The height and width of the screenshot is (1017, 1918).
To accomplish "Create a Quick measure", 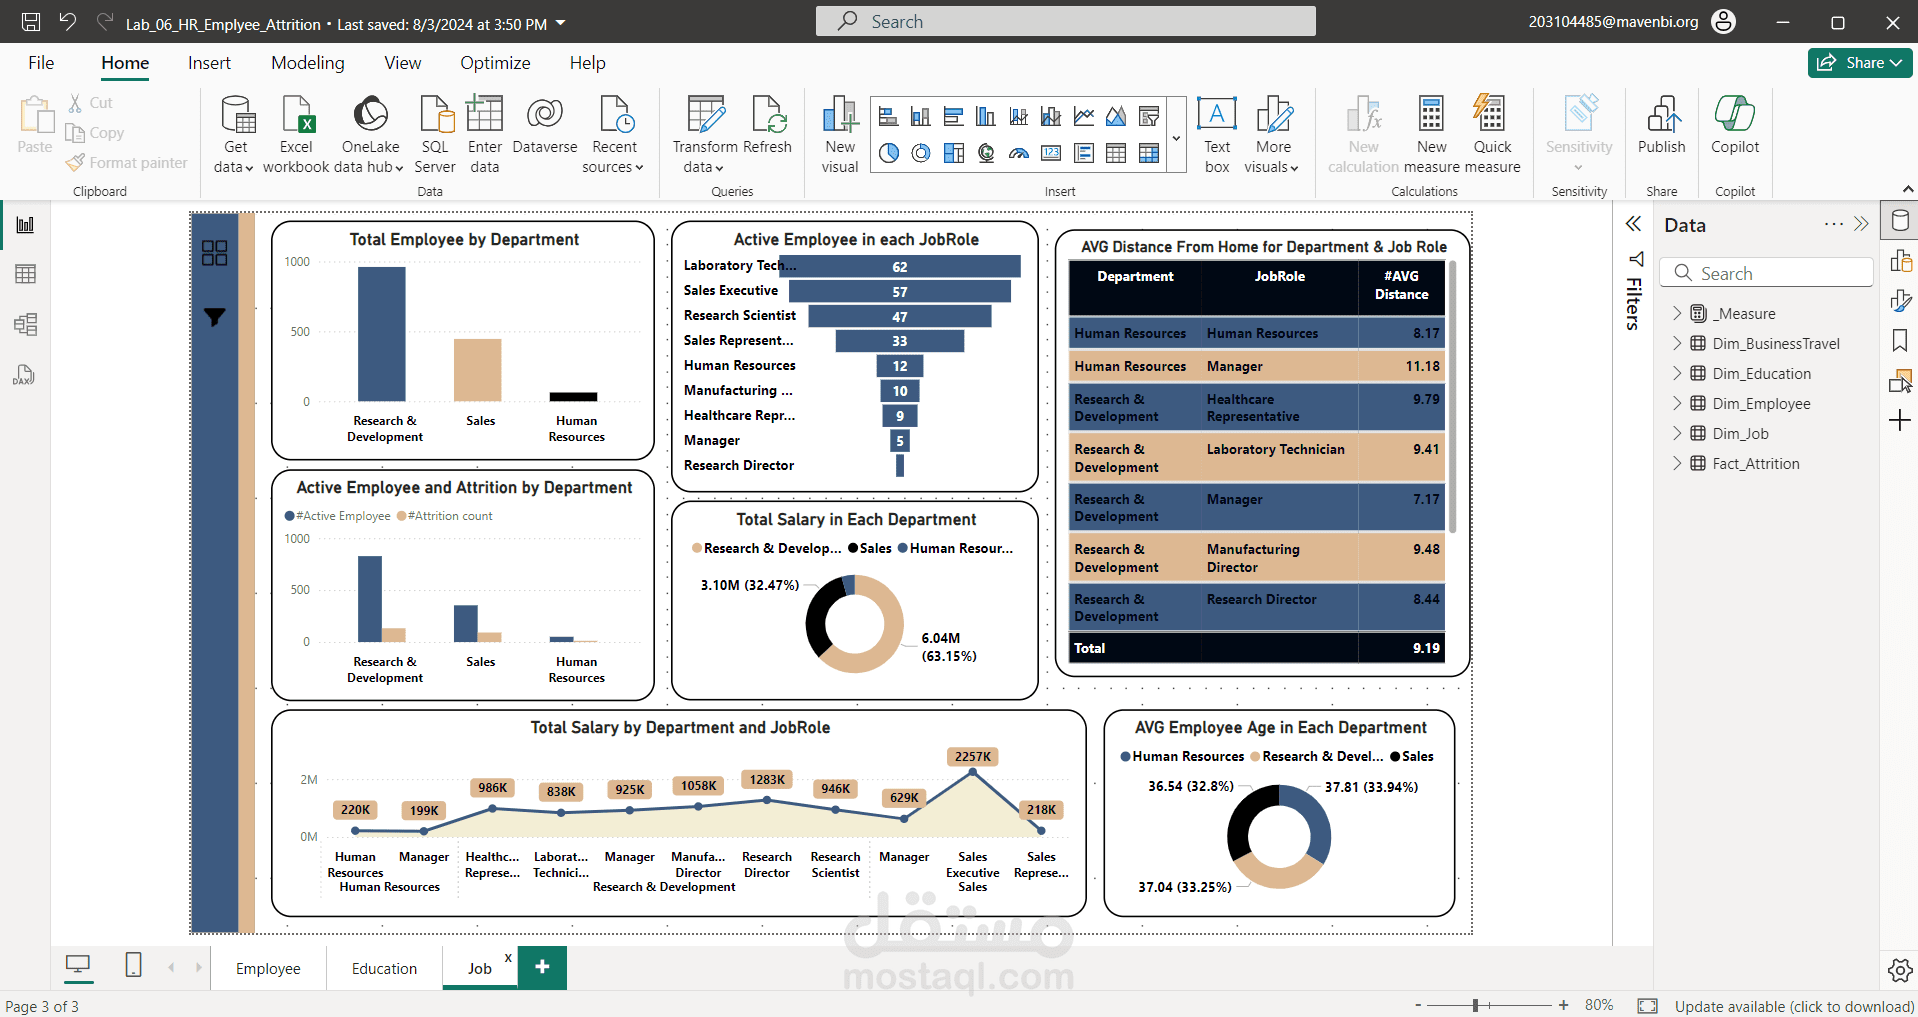I will 1492,134.
